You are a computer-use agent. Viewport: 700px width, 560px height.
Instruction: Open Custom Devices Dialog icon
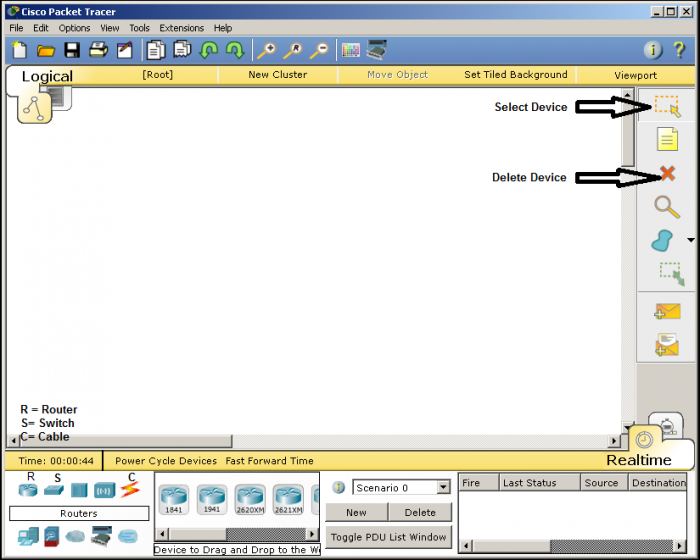[376, 50]
